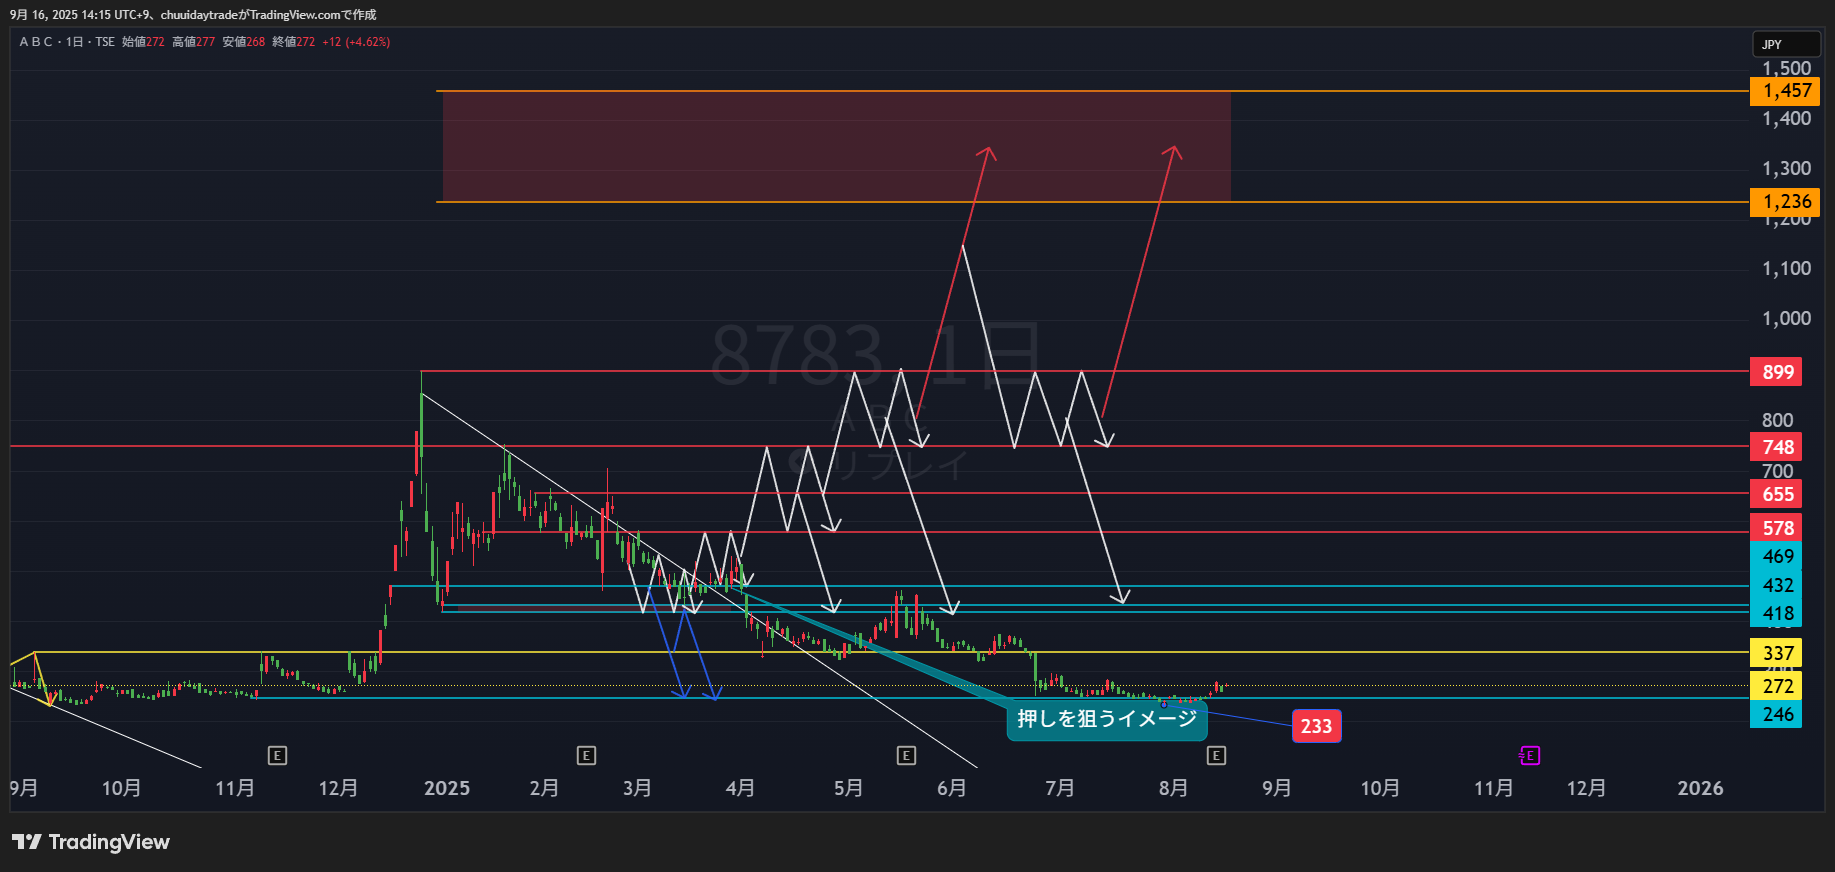Click the TradingView logo
This screenshot has width=1835, height=872.
(91, 842)
